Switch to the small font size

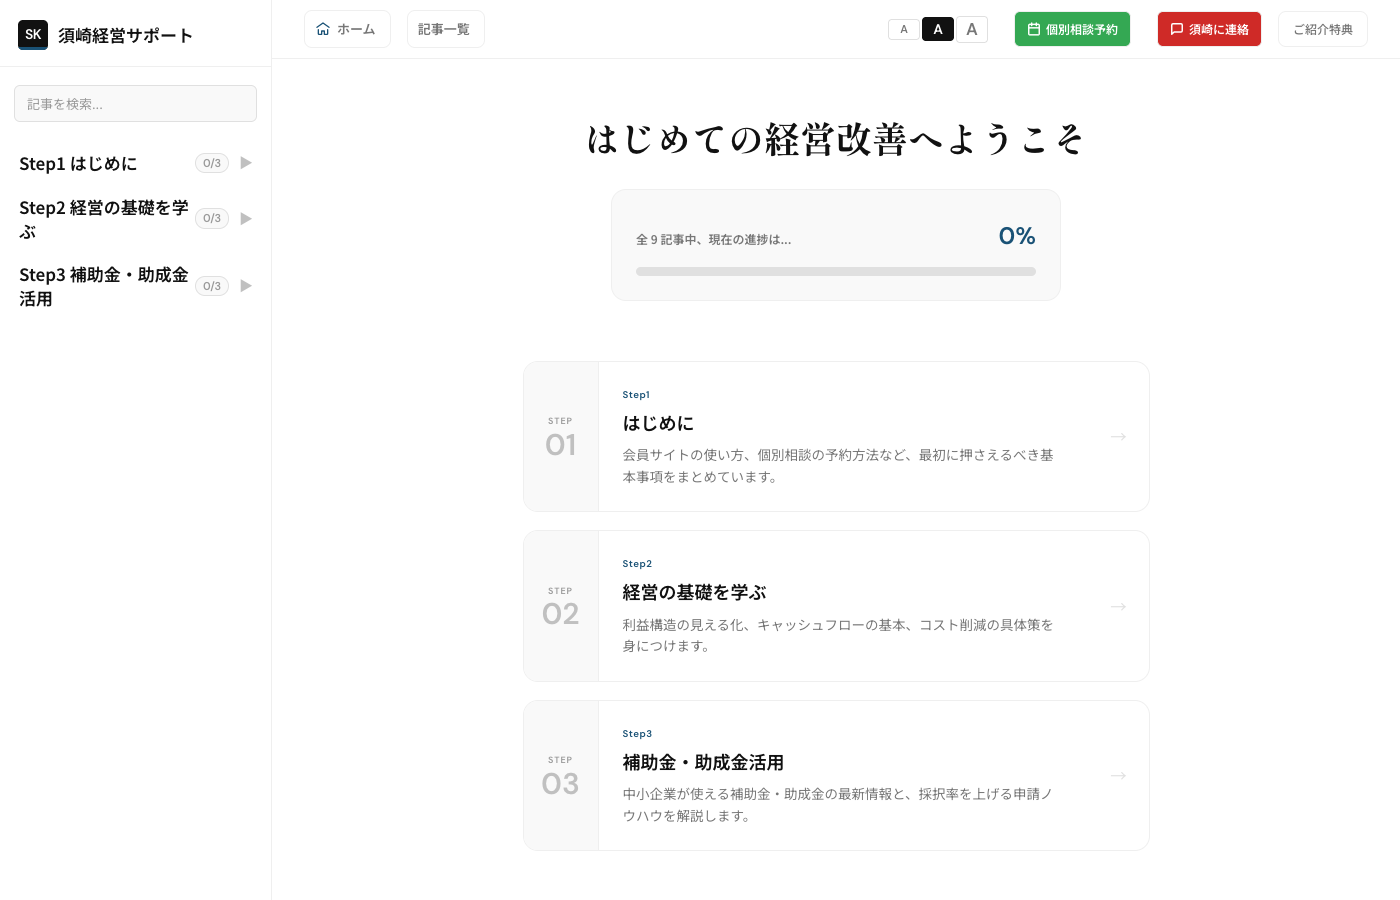point(904,29)
